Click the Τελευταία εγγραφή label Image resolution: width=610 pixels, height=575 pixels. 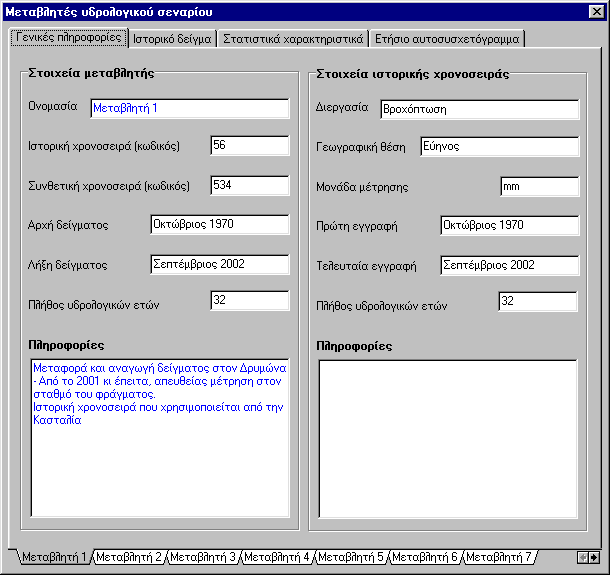point(366,266)
